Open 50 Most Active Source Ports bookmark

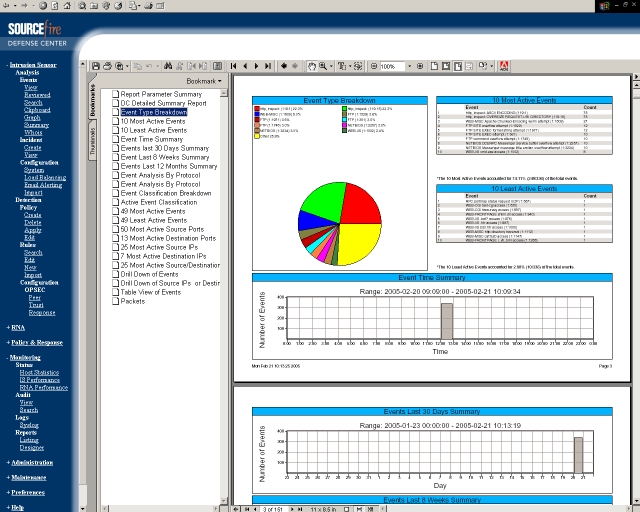[162, 229]
